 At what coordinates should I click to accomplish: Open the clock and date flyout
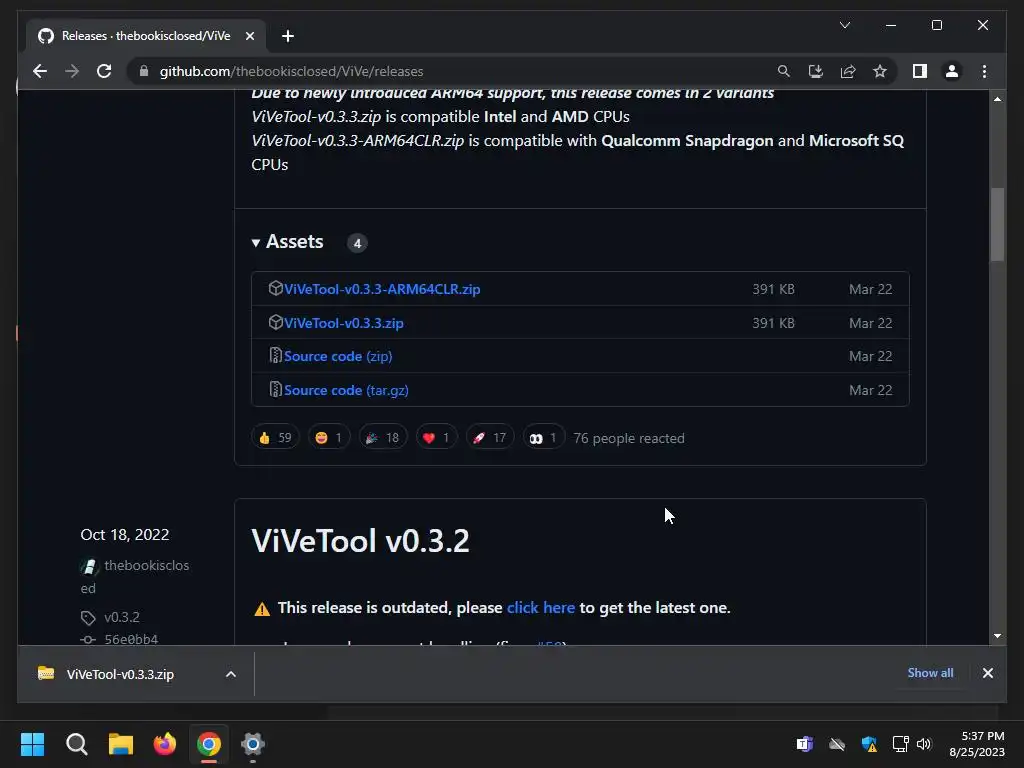point(977,744)
